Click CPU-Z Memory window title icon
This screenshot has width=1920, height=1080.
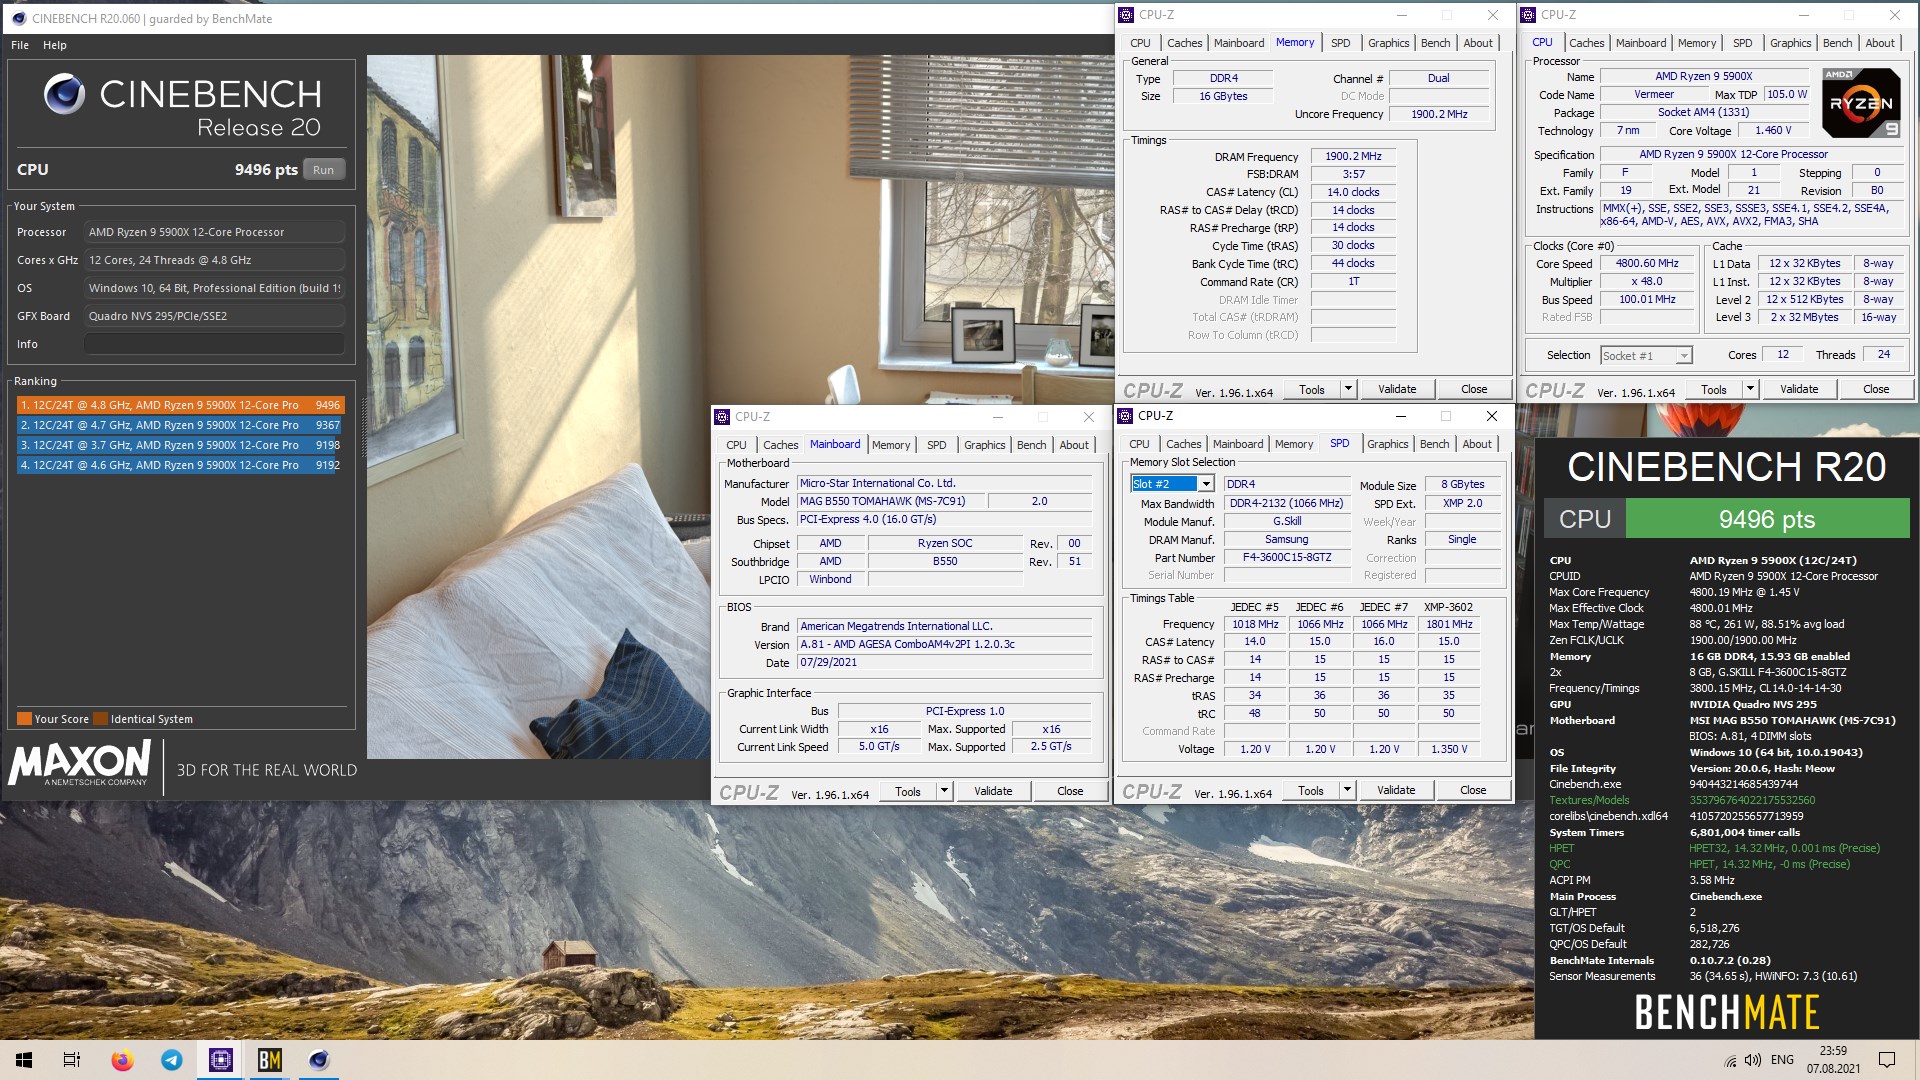[1126, 15]
